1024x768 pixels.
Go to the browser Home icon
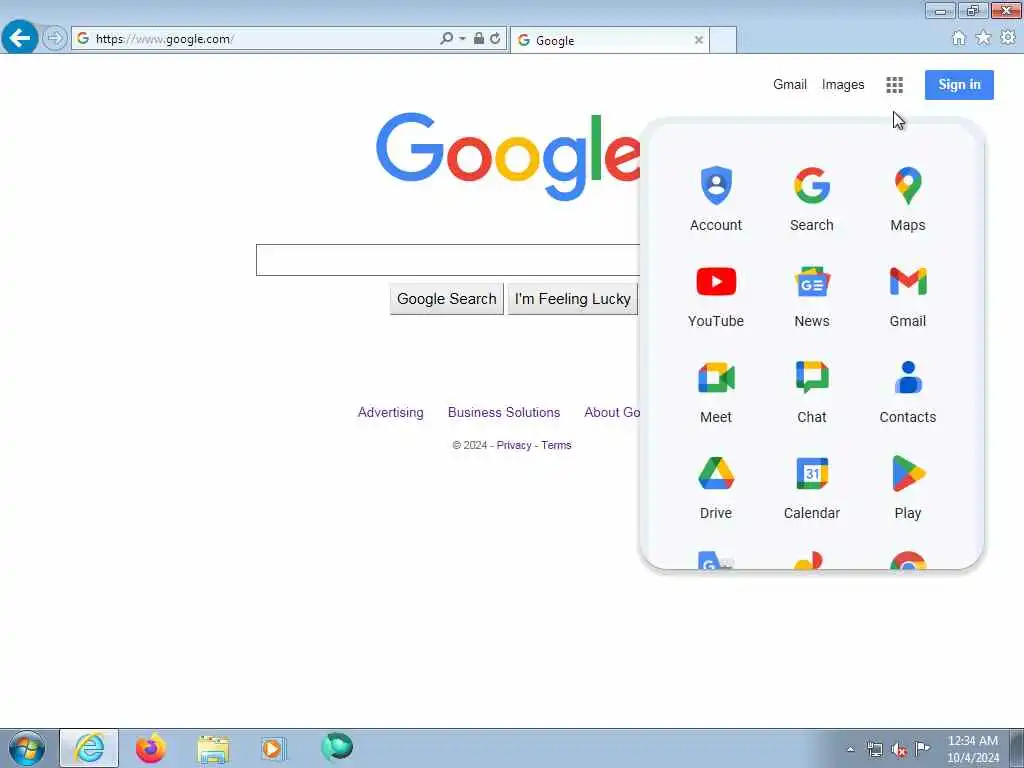point(959,38)
